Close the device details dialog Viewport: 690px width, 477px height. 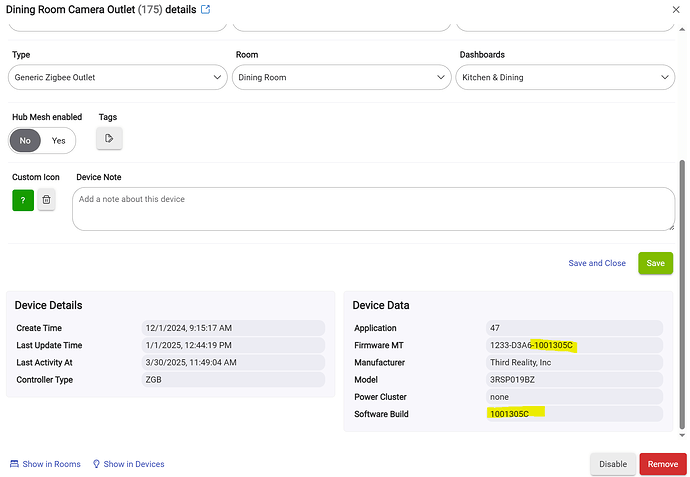(x=676, y=9)
